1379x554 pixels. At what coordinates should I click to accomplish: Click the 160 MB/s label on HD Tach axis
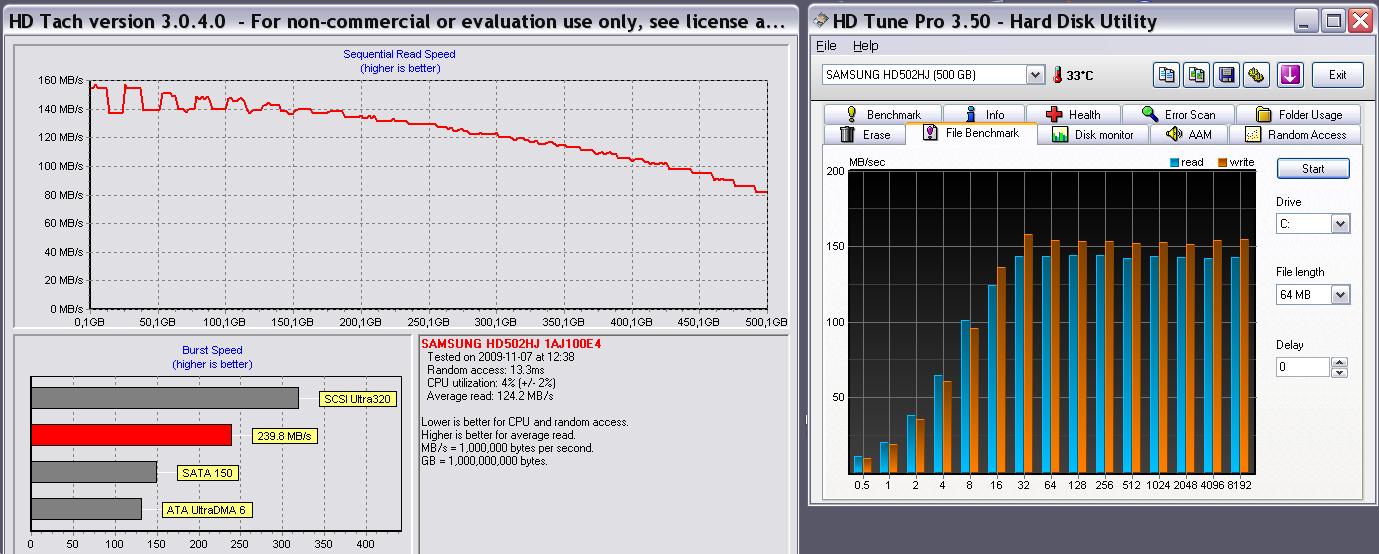pos(61,81)
